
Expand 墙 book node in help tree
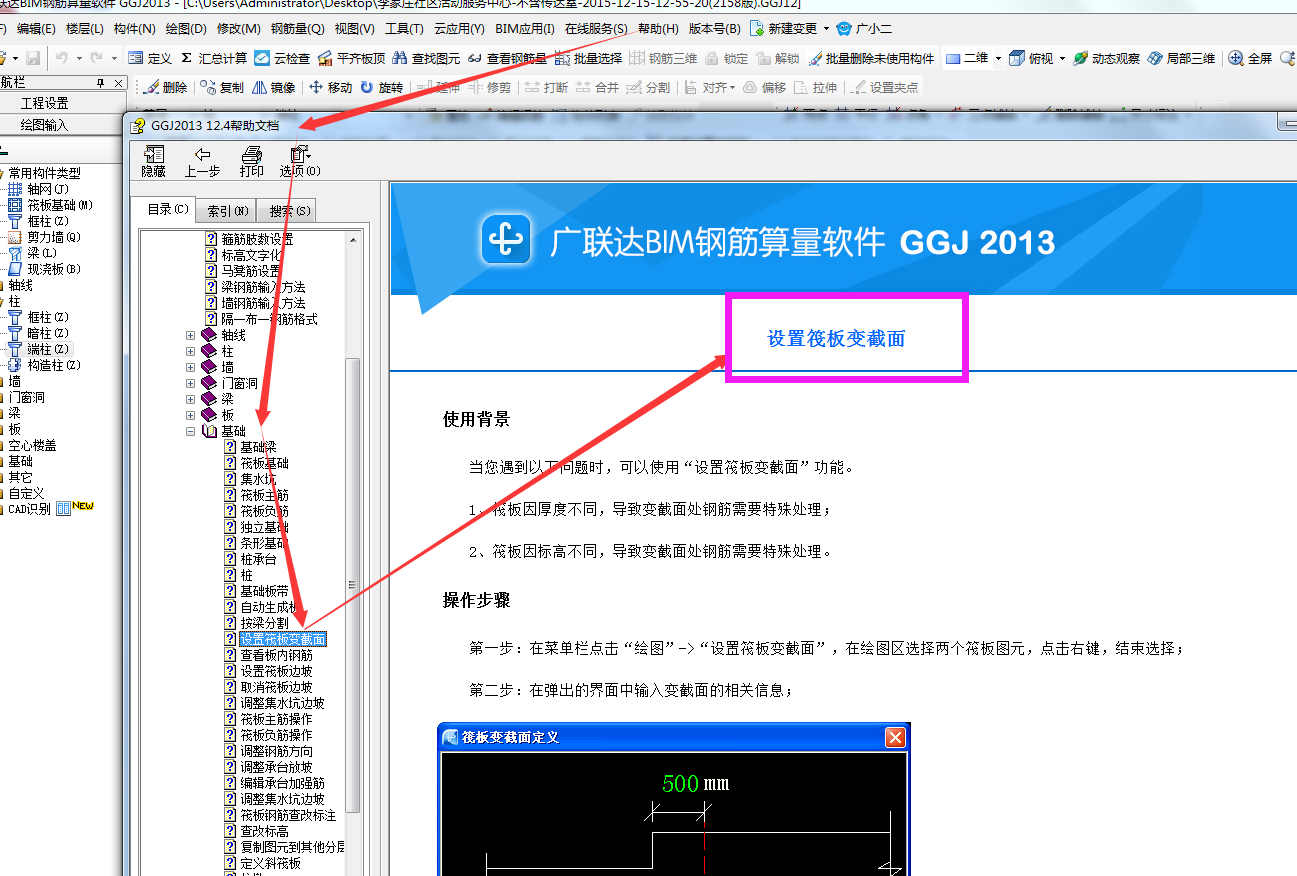(191, 367)
